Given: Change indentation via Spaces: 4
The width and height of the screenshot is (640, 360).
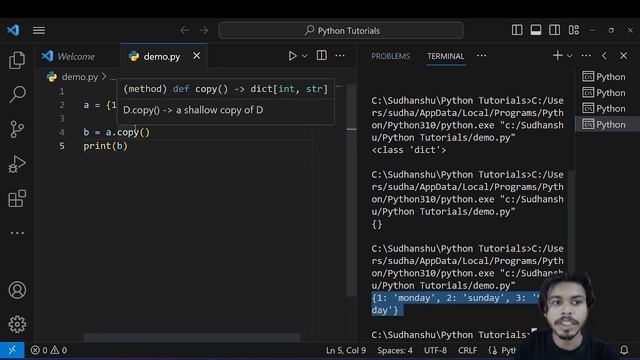Looking at the screenshot, I should tap(395, 351).
